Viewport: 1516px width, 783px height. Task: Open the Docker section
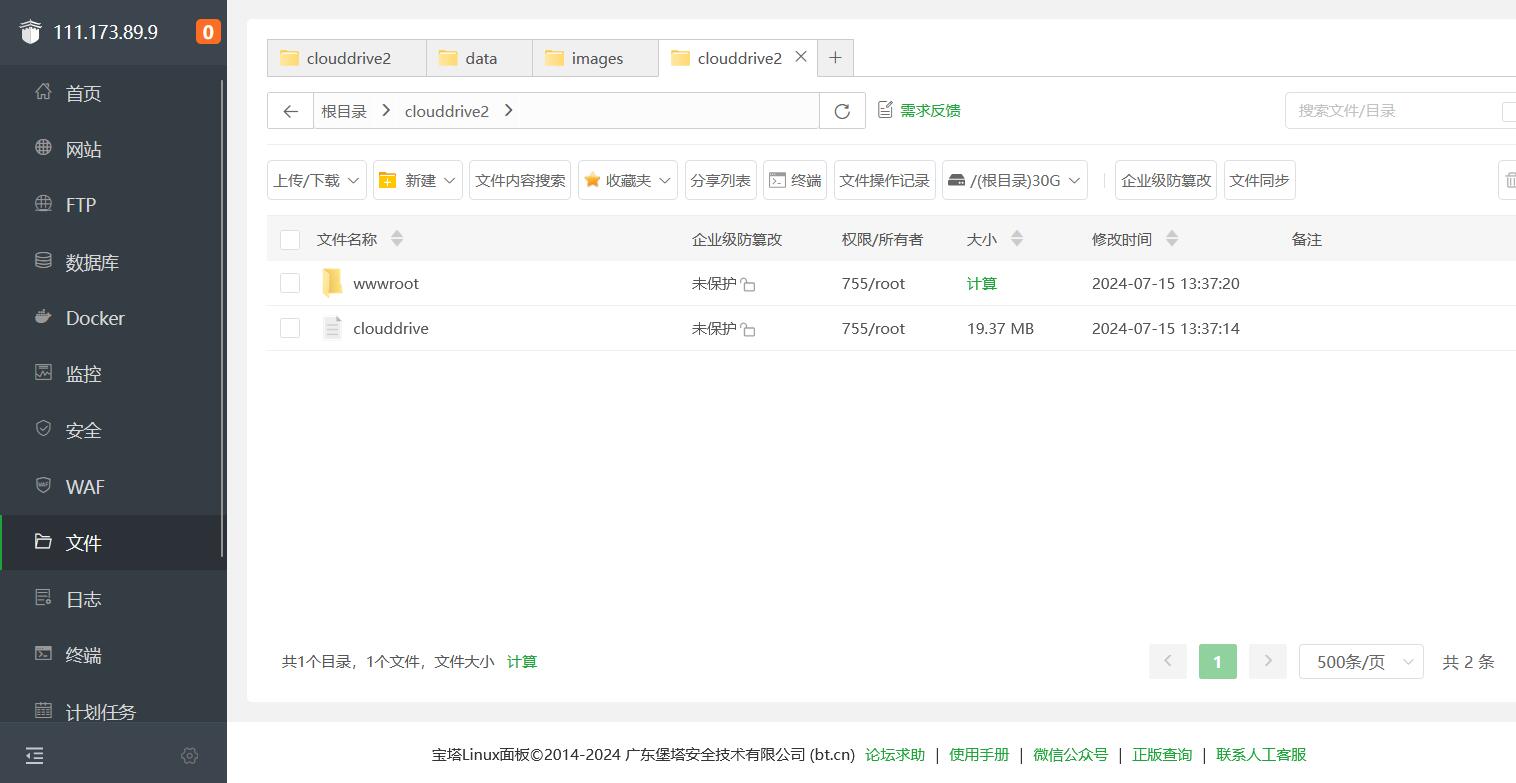click(95, 318)
